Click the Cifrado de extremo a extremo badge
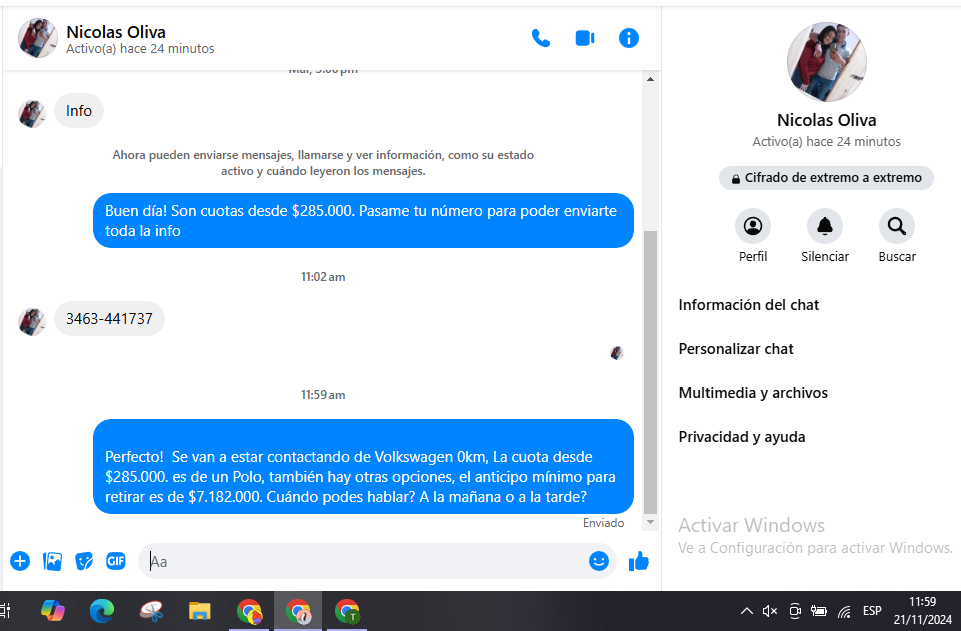Screen dimensions: 961x631 tap(826, 178)
